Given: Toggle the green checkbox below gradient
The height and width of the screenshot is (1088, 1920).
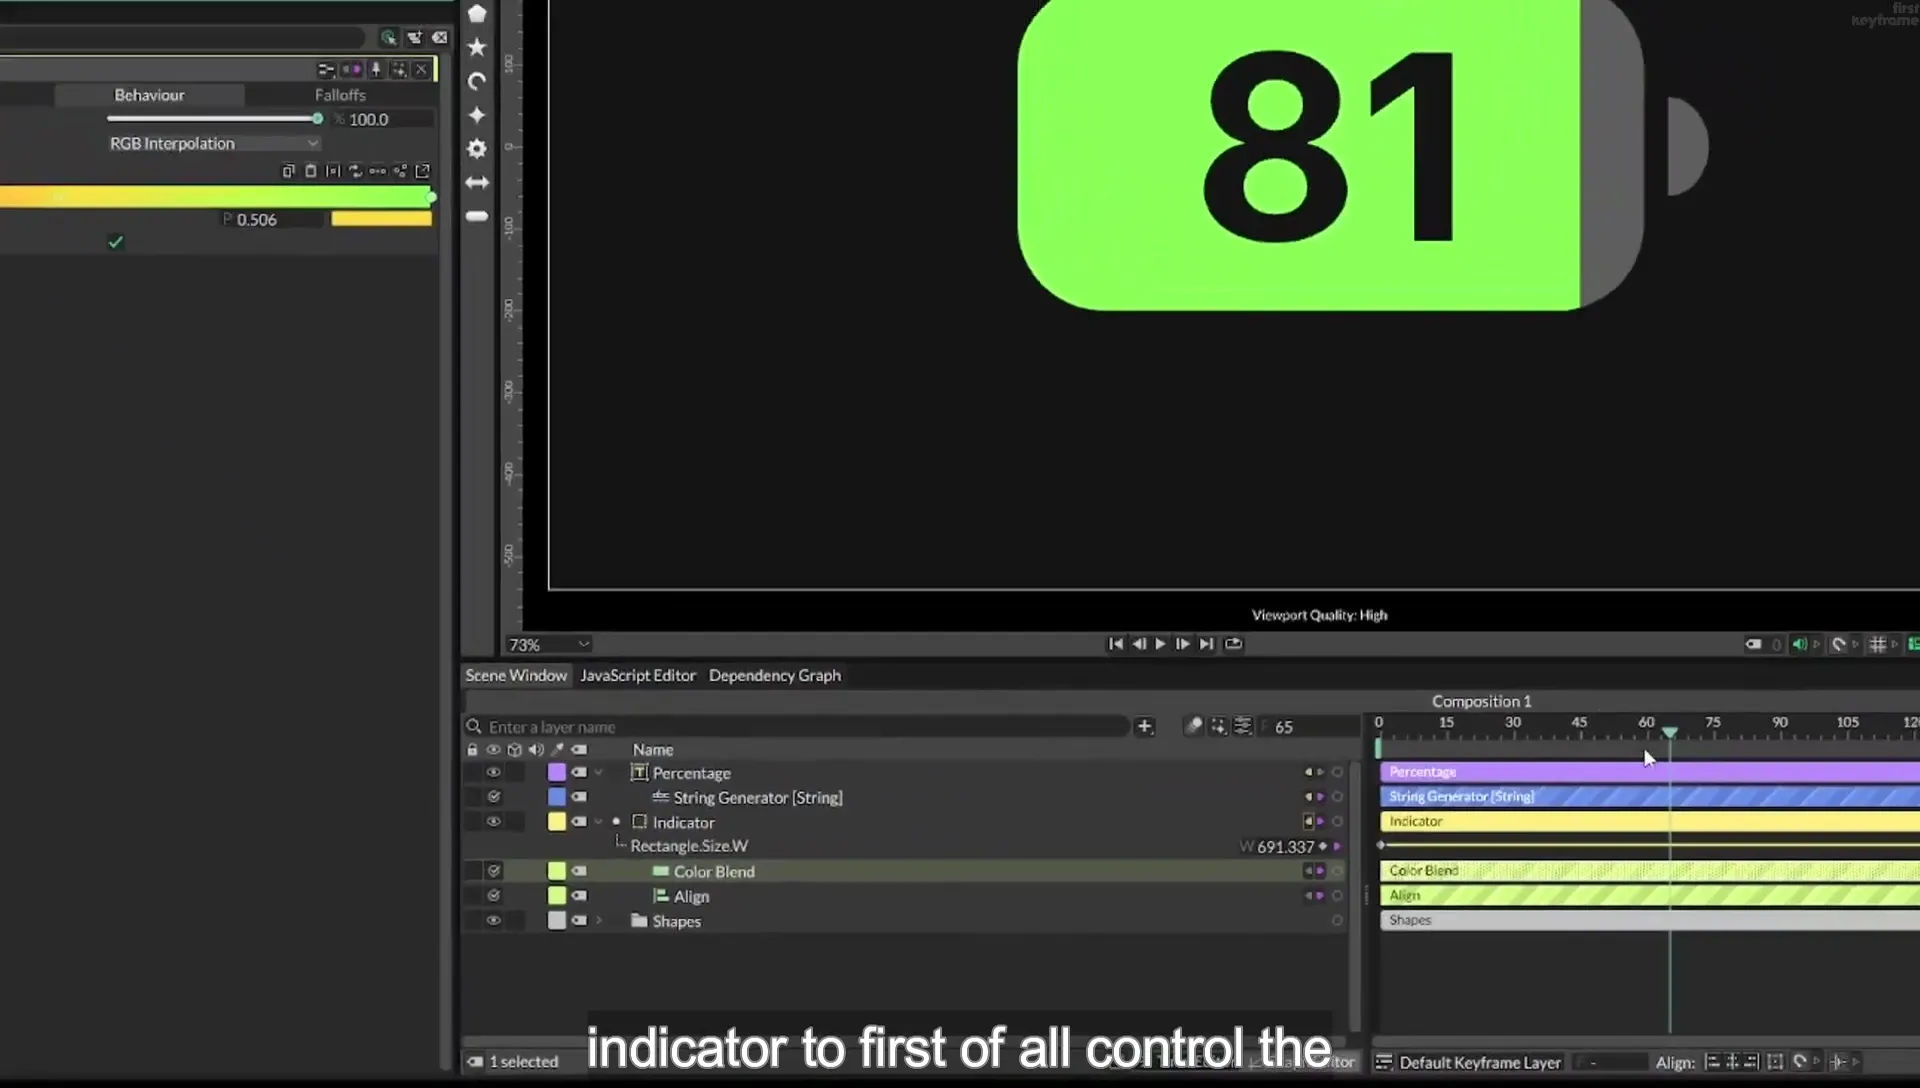Looking at the screenshot, I should pyautogui.click(x=116, y=242).
